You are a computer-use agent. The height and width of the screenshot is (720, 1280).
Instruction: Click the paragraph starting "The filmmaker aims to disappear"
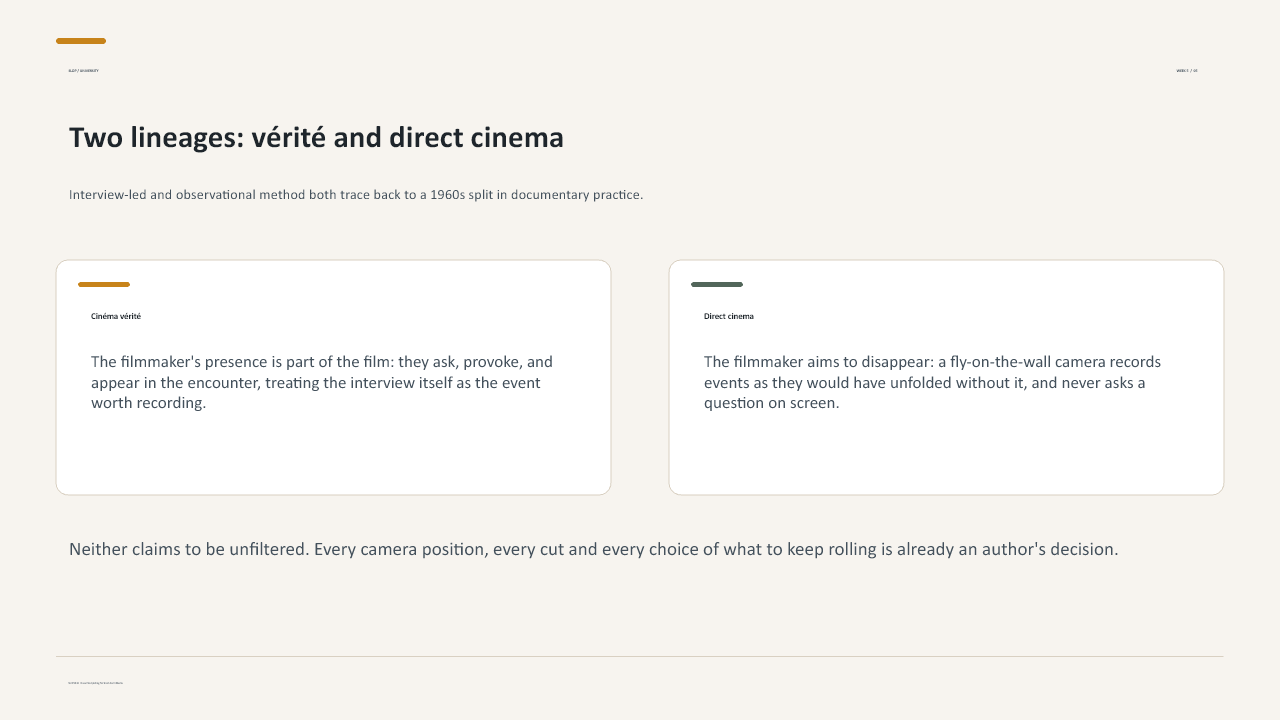click(932, 382)
